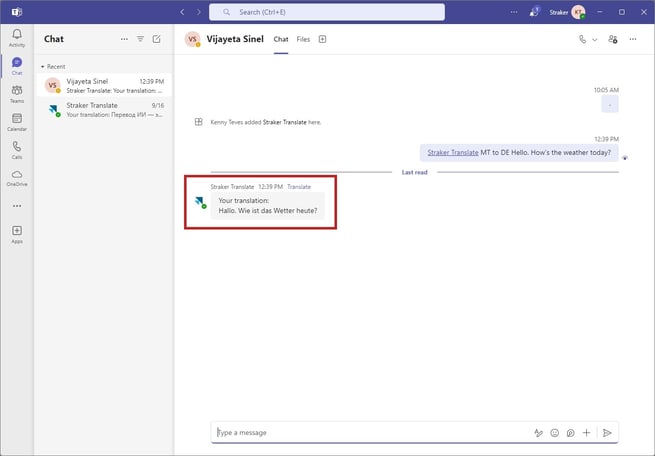
Task: Open the Teams section
Action: [x=17, y=94]
